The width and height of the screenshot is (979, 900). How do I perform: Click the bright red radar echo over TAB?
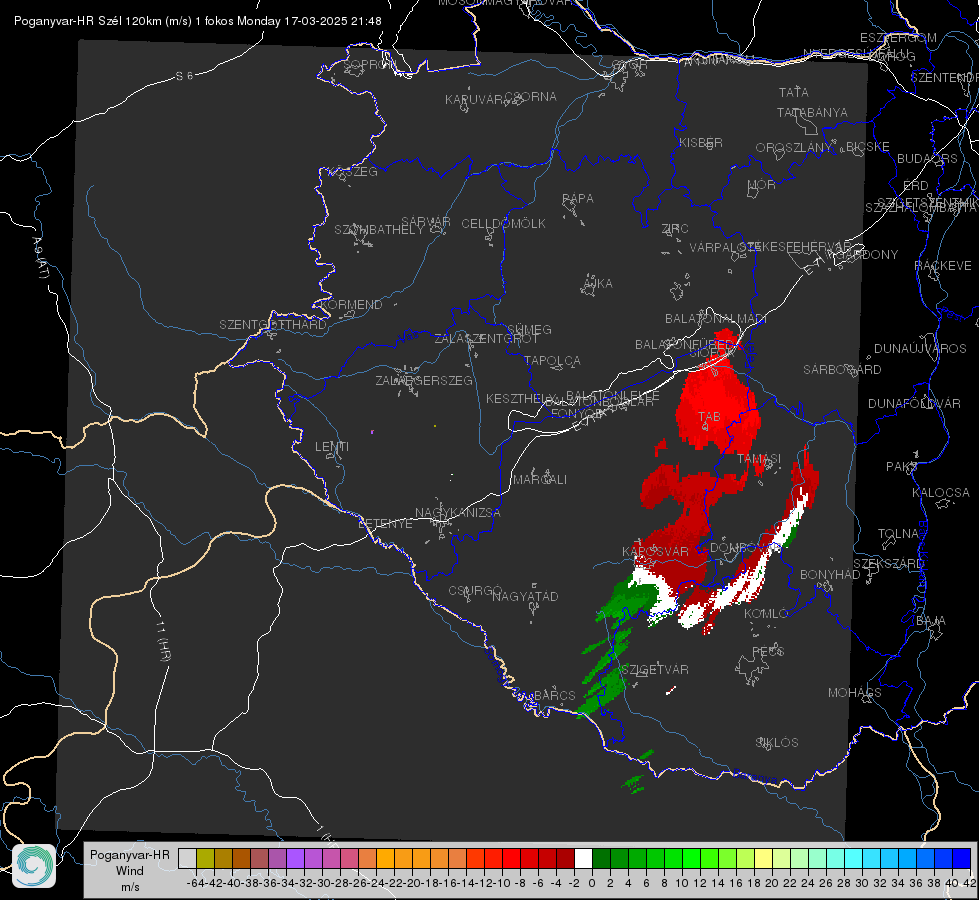coord(718,400)
